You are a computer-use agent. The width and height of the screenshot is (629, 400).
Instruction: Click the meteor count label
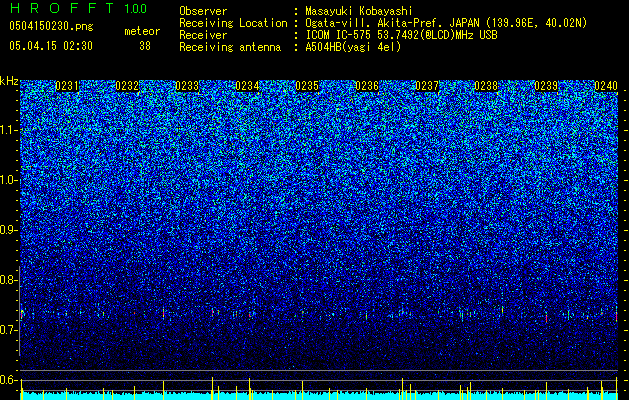pyautogui.click(x=142, y=31)
